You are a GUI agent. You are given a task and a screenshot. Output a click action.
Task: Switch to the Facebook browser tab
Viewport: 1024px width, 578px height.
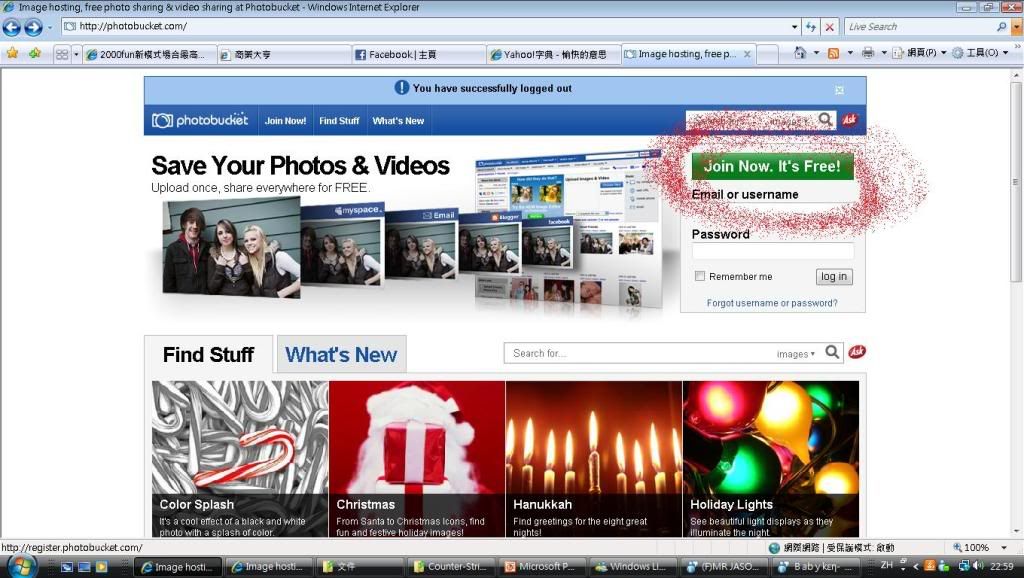point(419,55)
